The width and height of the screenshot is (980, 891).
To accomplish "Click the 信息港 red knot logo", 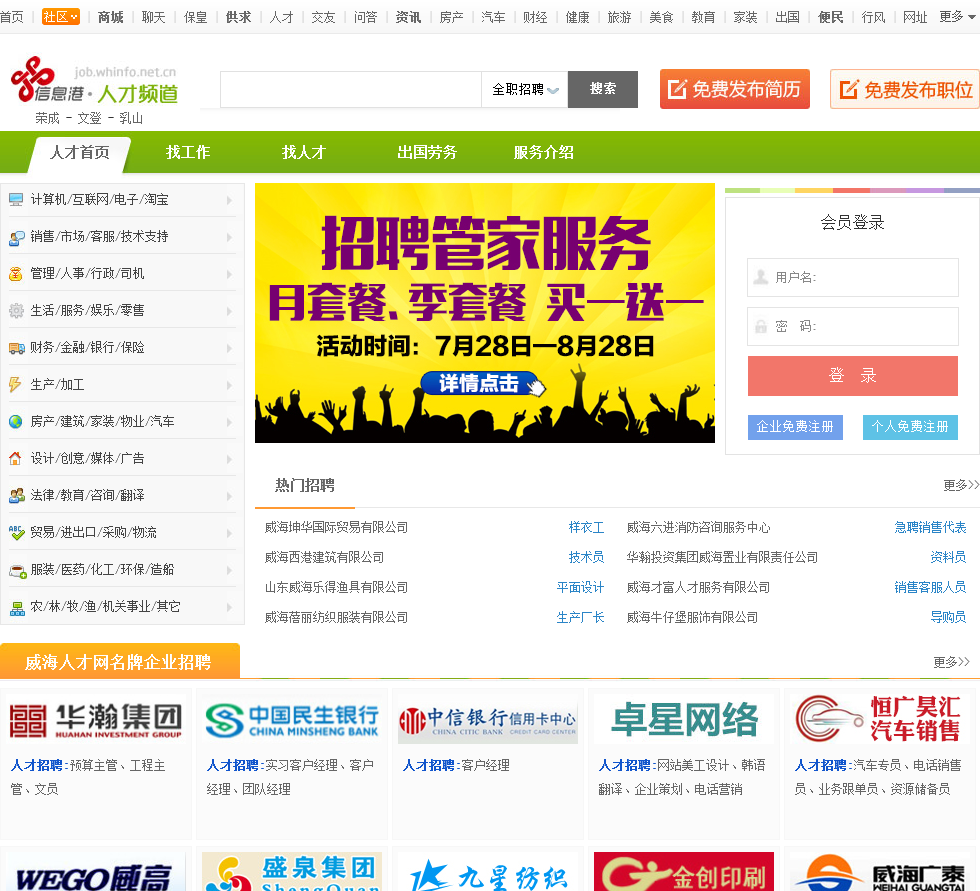I will coord(31,78).
